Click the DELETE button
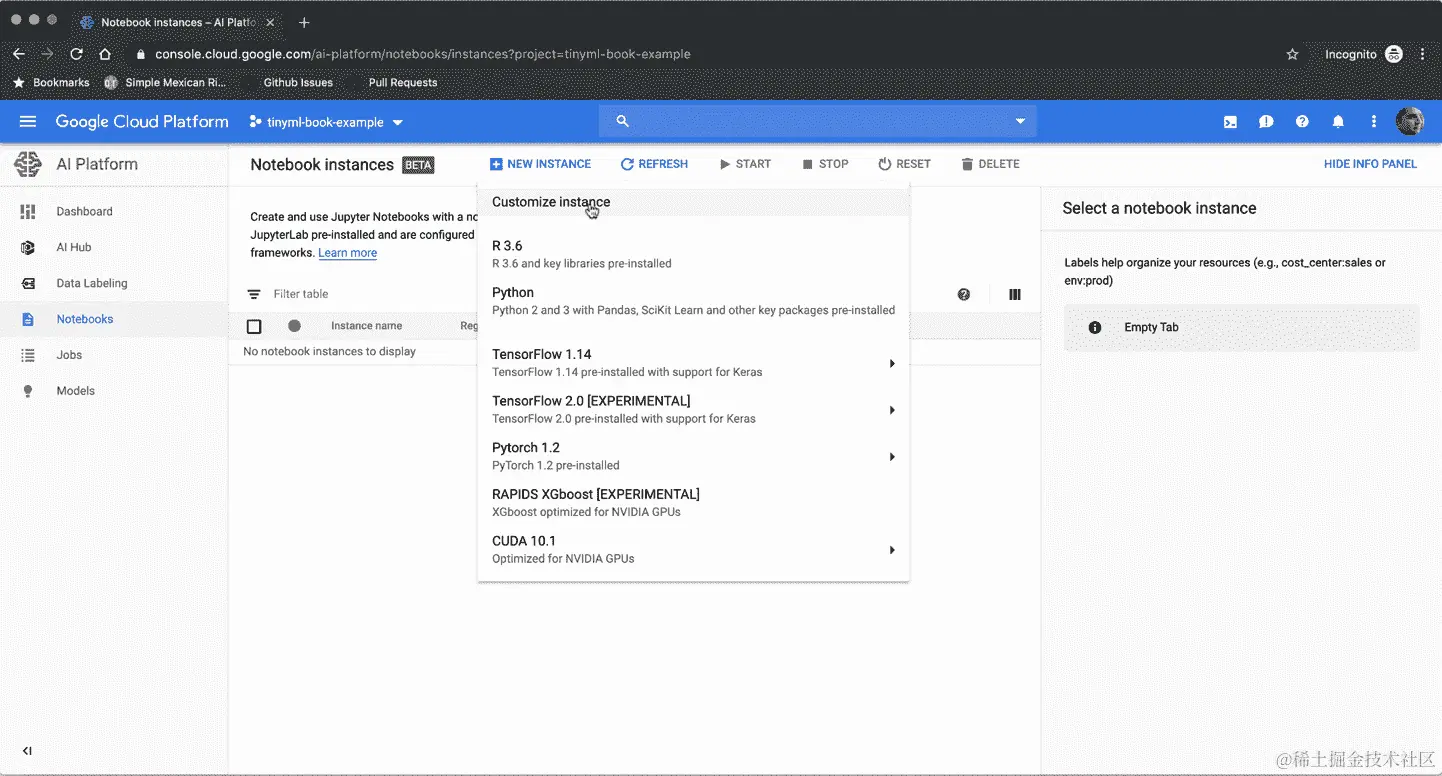 990,164
